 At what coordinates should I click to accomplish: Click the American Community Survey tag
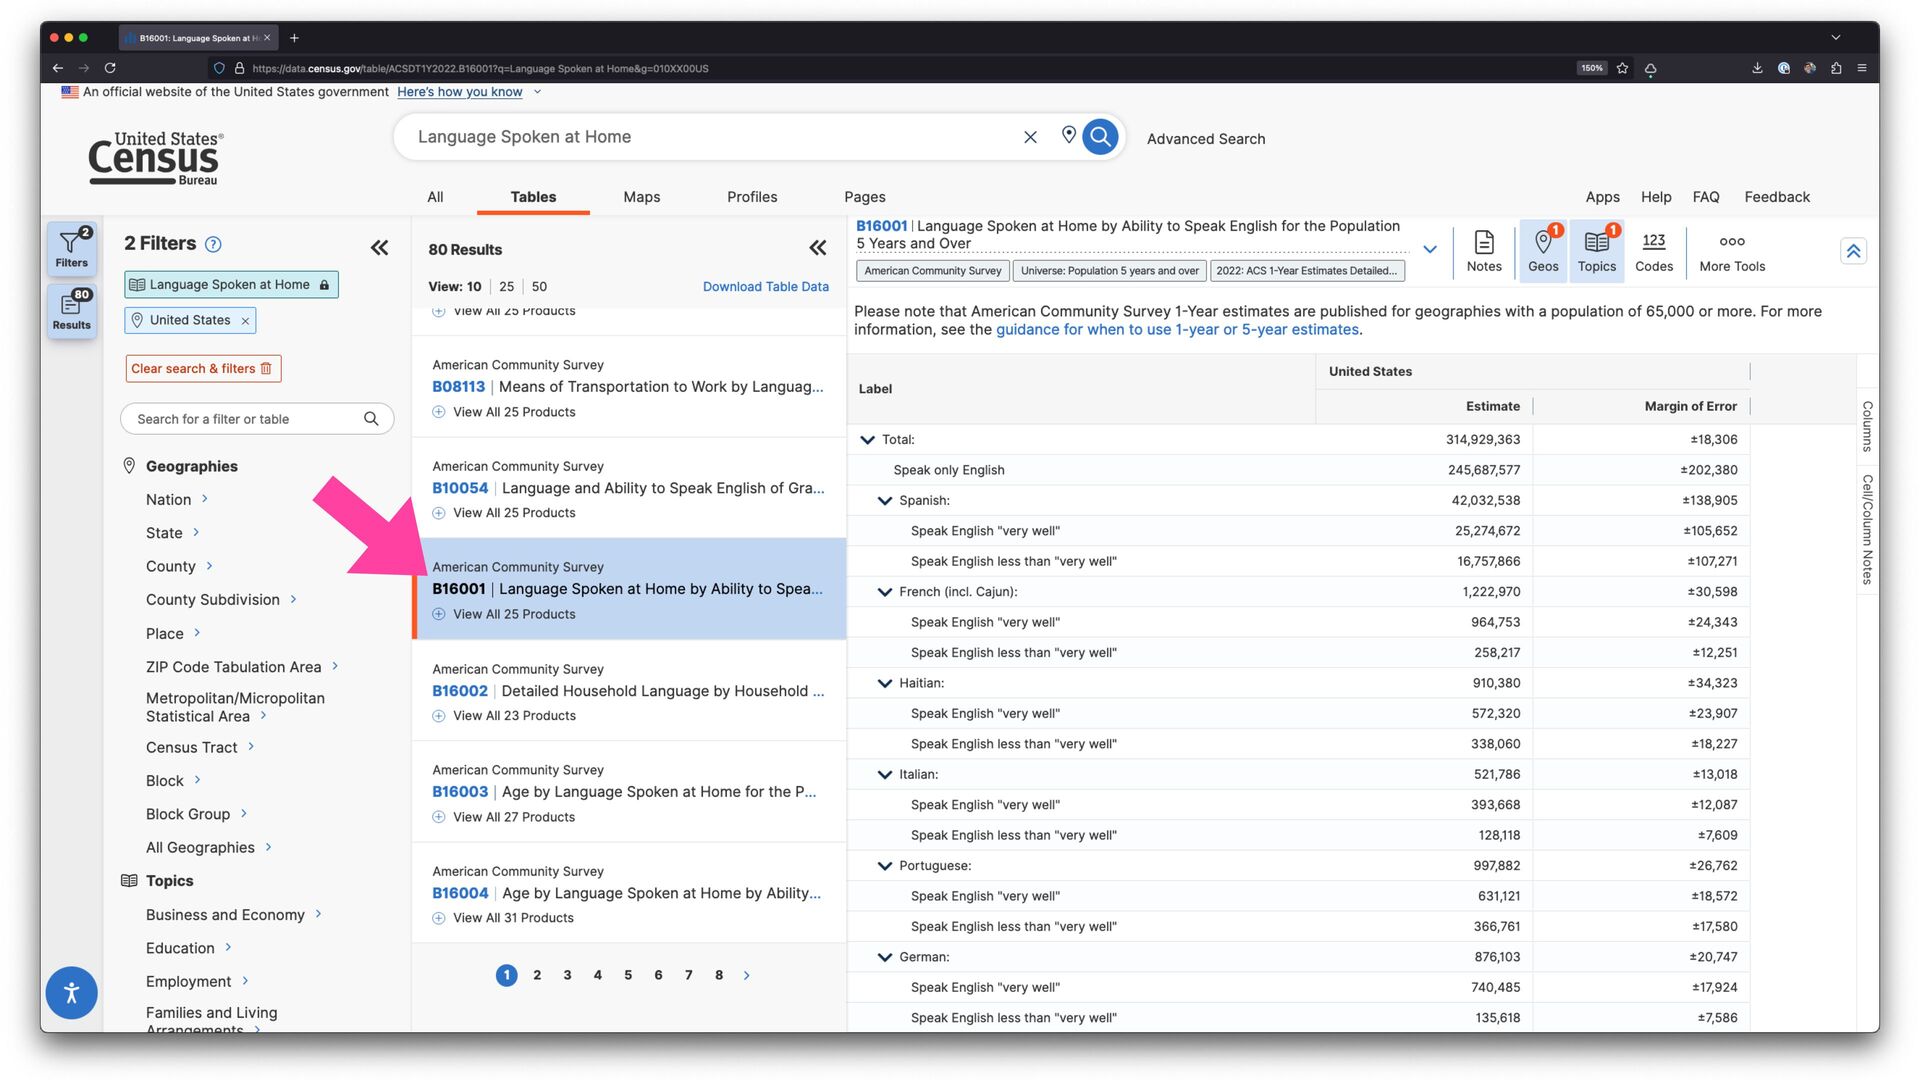click(932, 271)
